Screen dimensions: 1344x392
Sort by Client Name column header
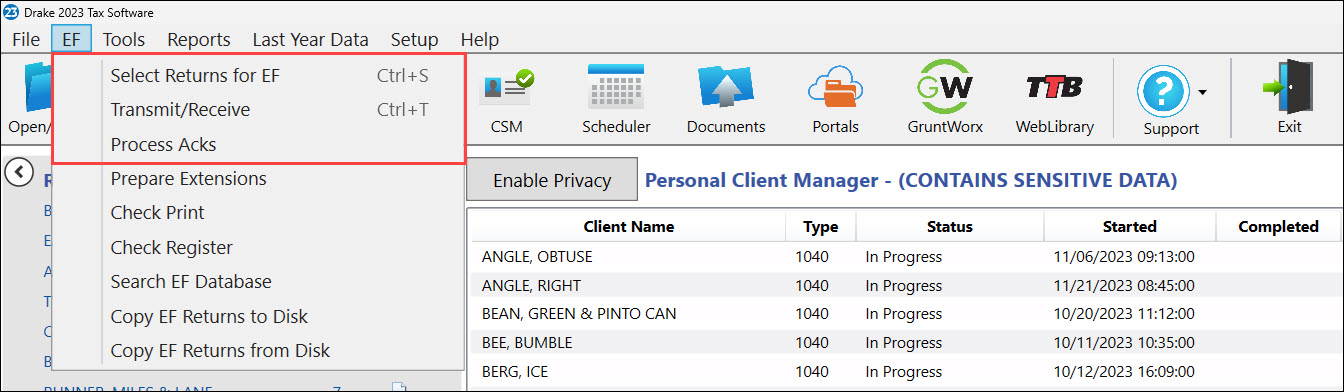pos(629,226)
